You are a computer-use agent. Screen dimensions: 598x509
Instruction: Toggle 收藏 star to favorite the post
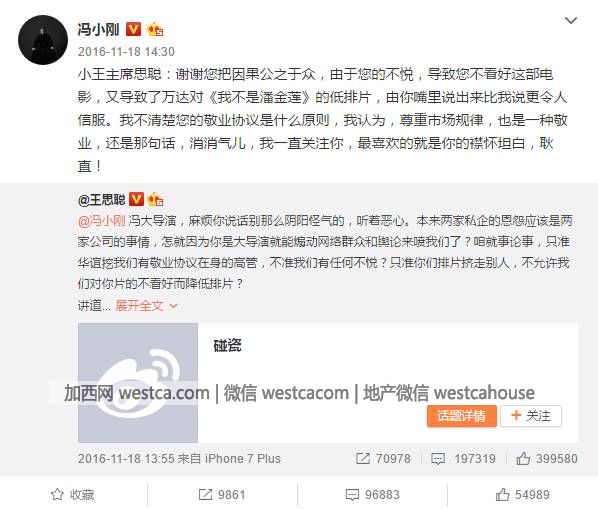[x=72, y=495]
